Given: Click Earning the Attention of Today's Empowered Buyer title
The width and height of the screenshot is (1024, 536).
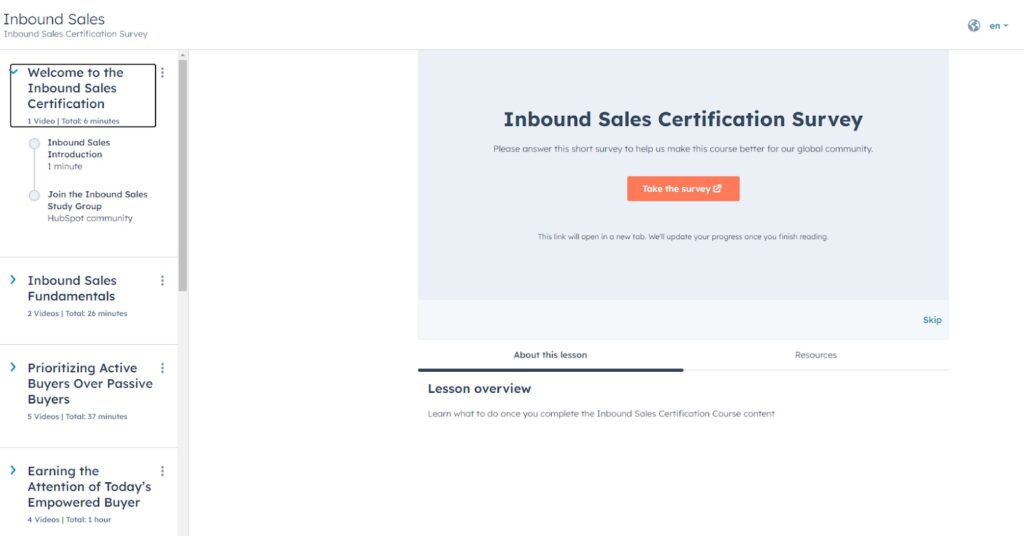Looking at the screenshot, I should pyautogui.click(x=89, y=486).
